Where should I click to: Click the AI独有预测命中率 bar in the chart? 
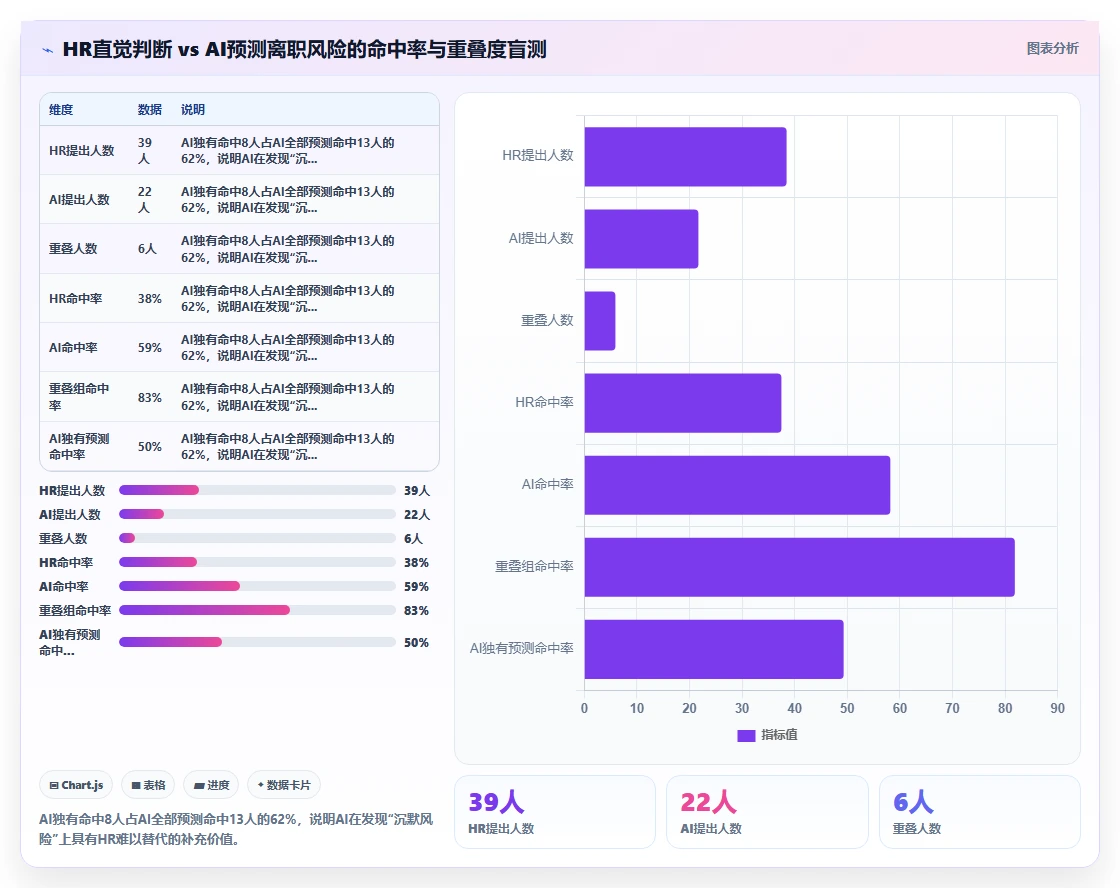tap(714, 649)
